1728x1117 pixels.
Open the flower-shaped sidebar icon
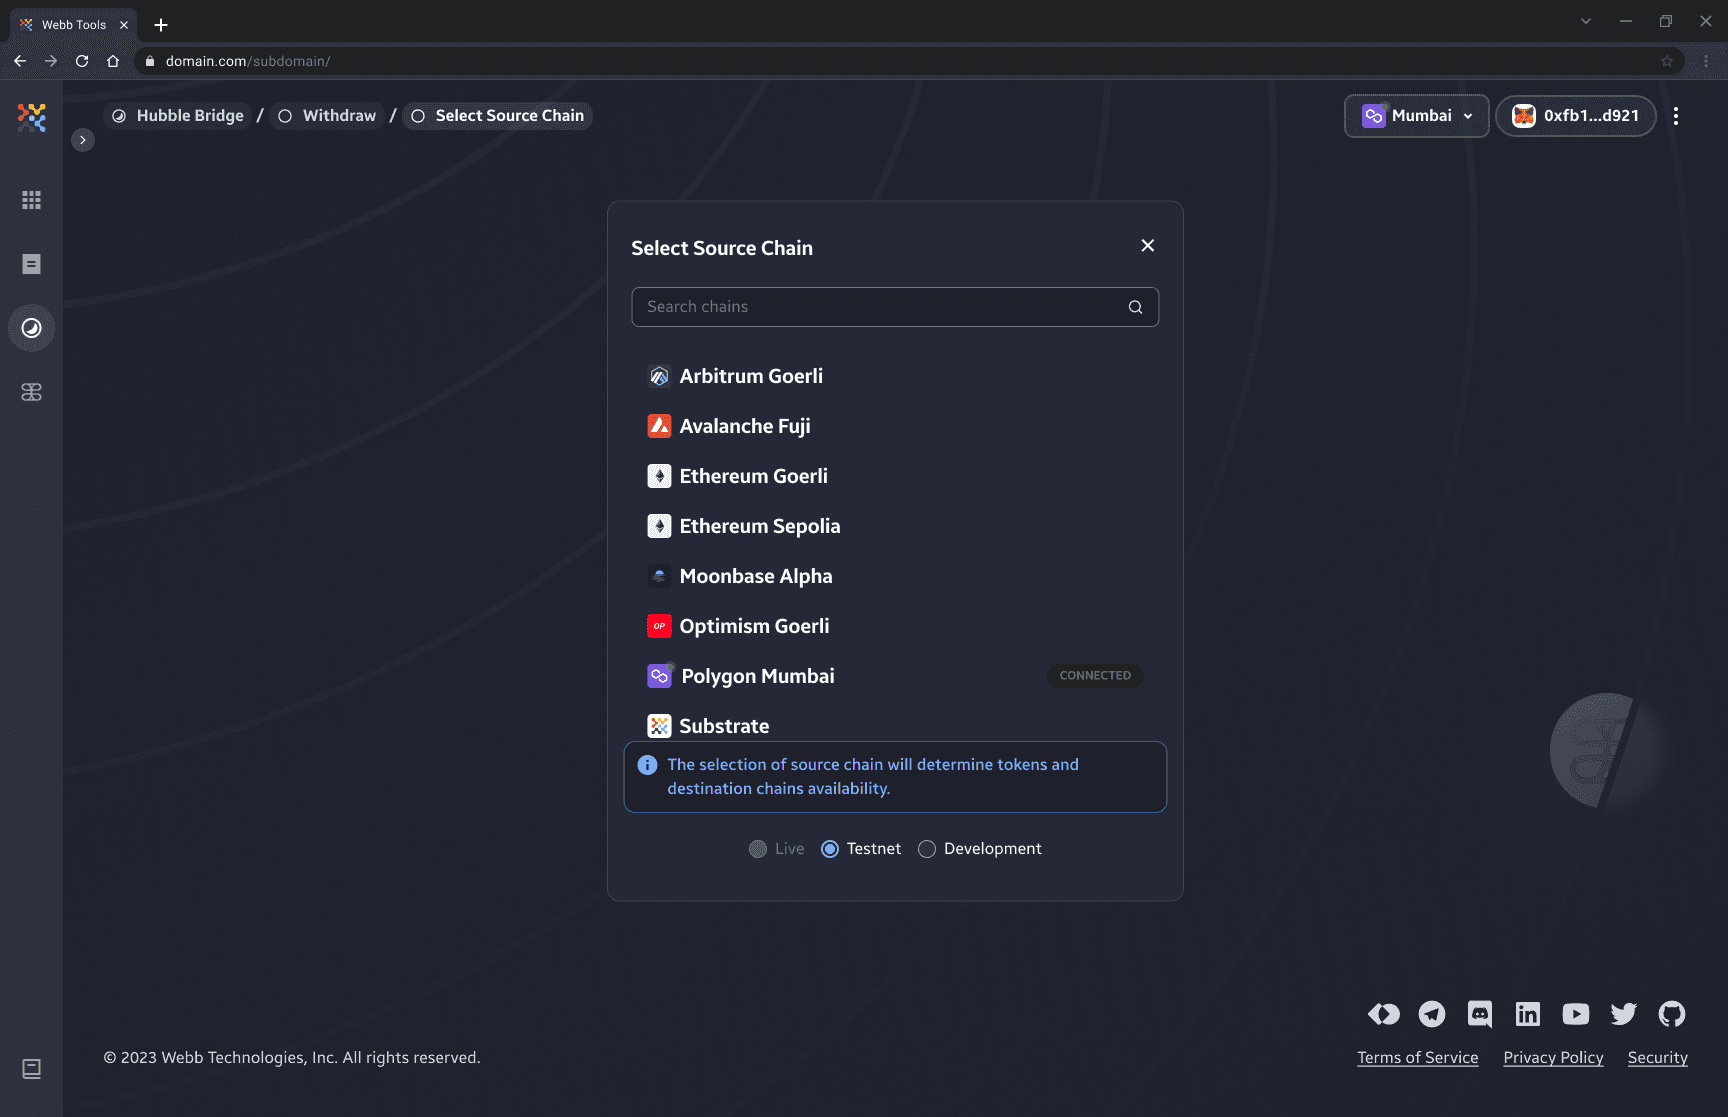(x=32, y=392)
